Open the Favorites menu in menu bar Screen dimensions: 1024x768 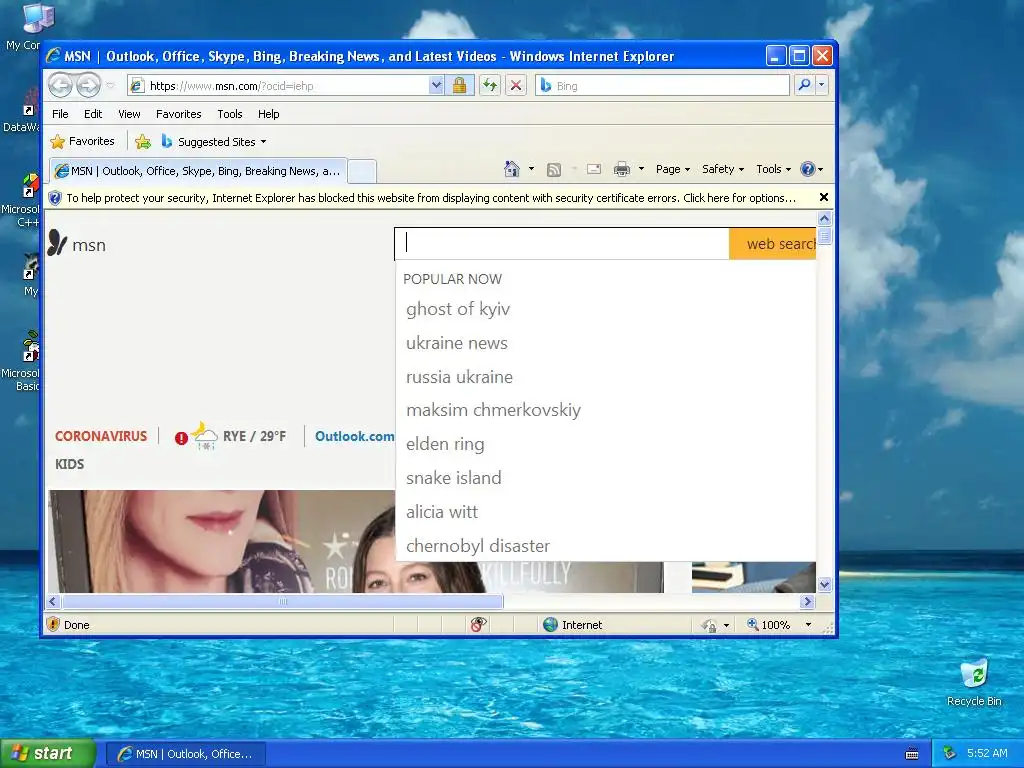click(x=178, y=114)
